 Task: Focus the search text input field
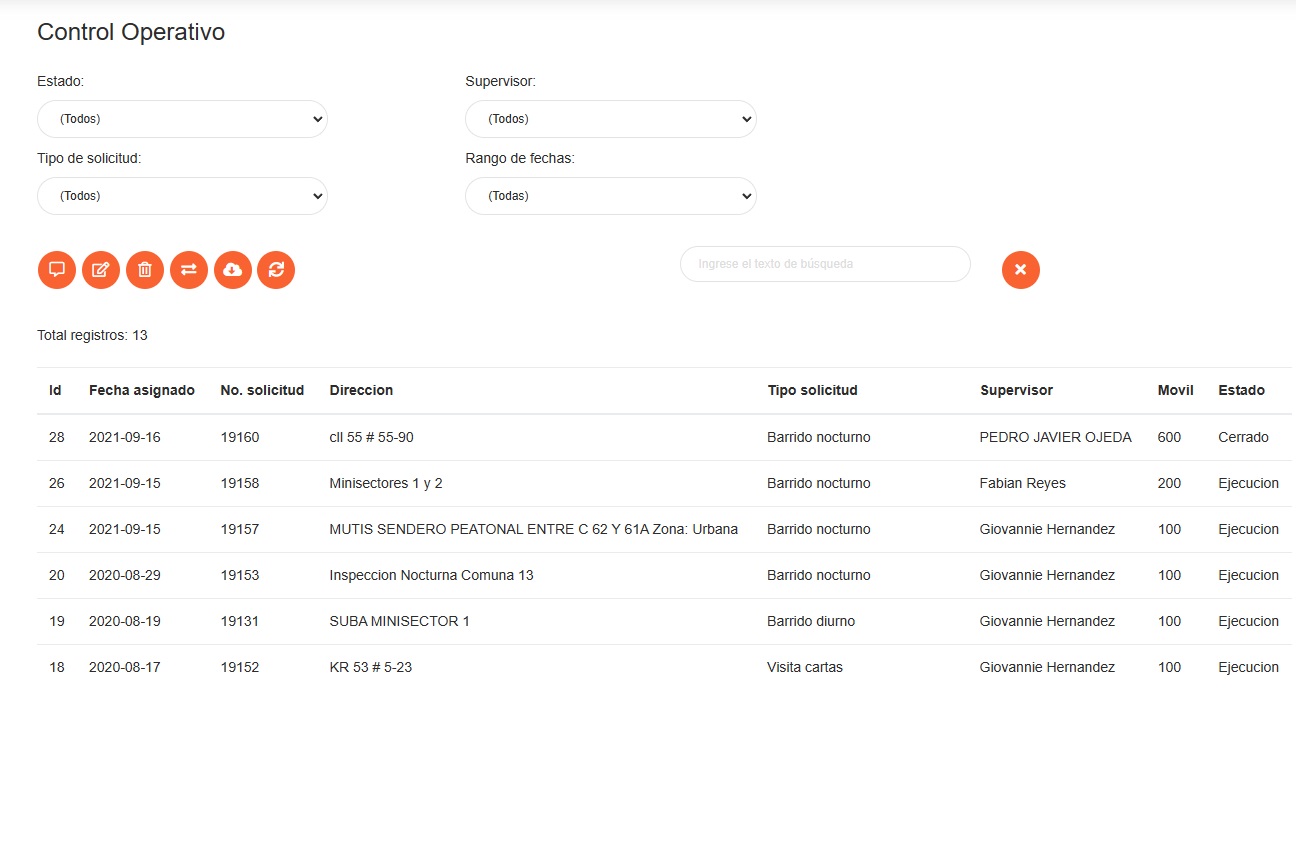click(825, 264)
